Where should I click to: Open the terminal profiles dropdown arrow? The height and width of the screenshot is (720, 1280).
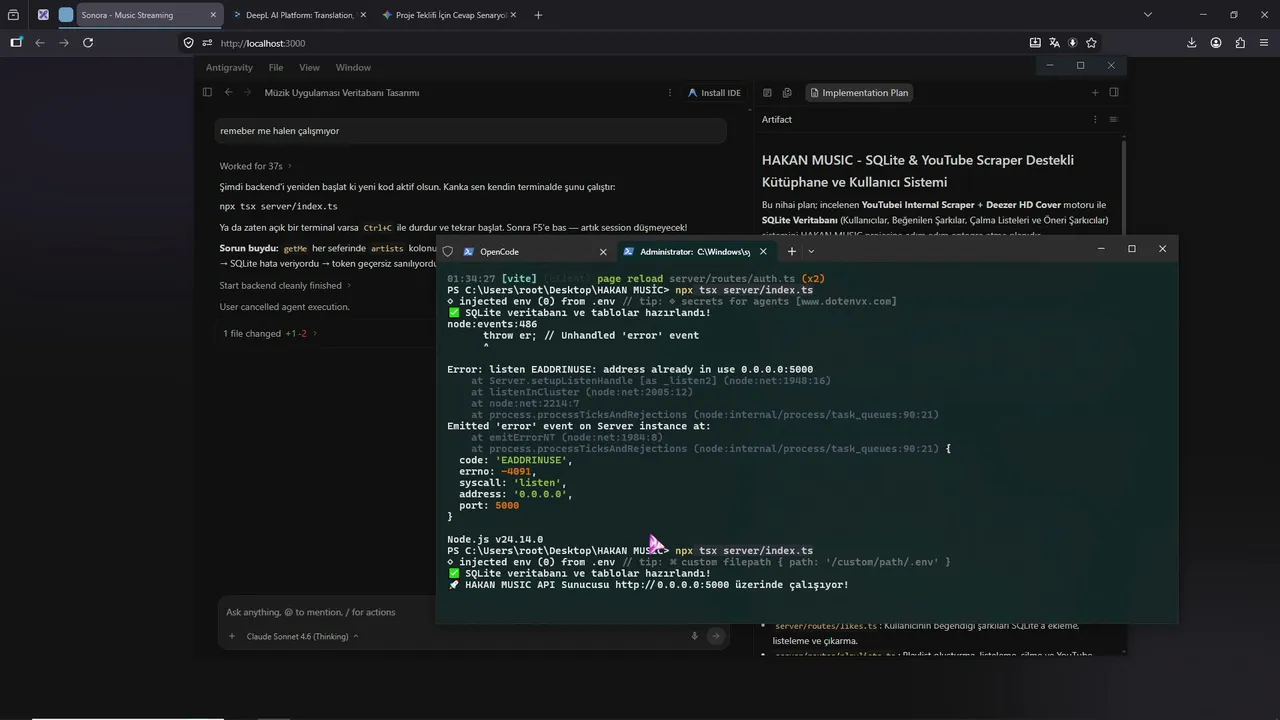[811, 251]
